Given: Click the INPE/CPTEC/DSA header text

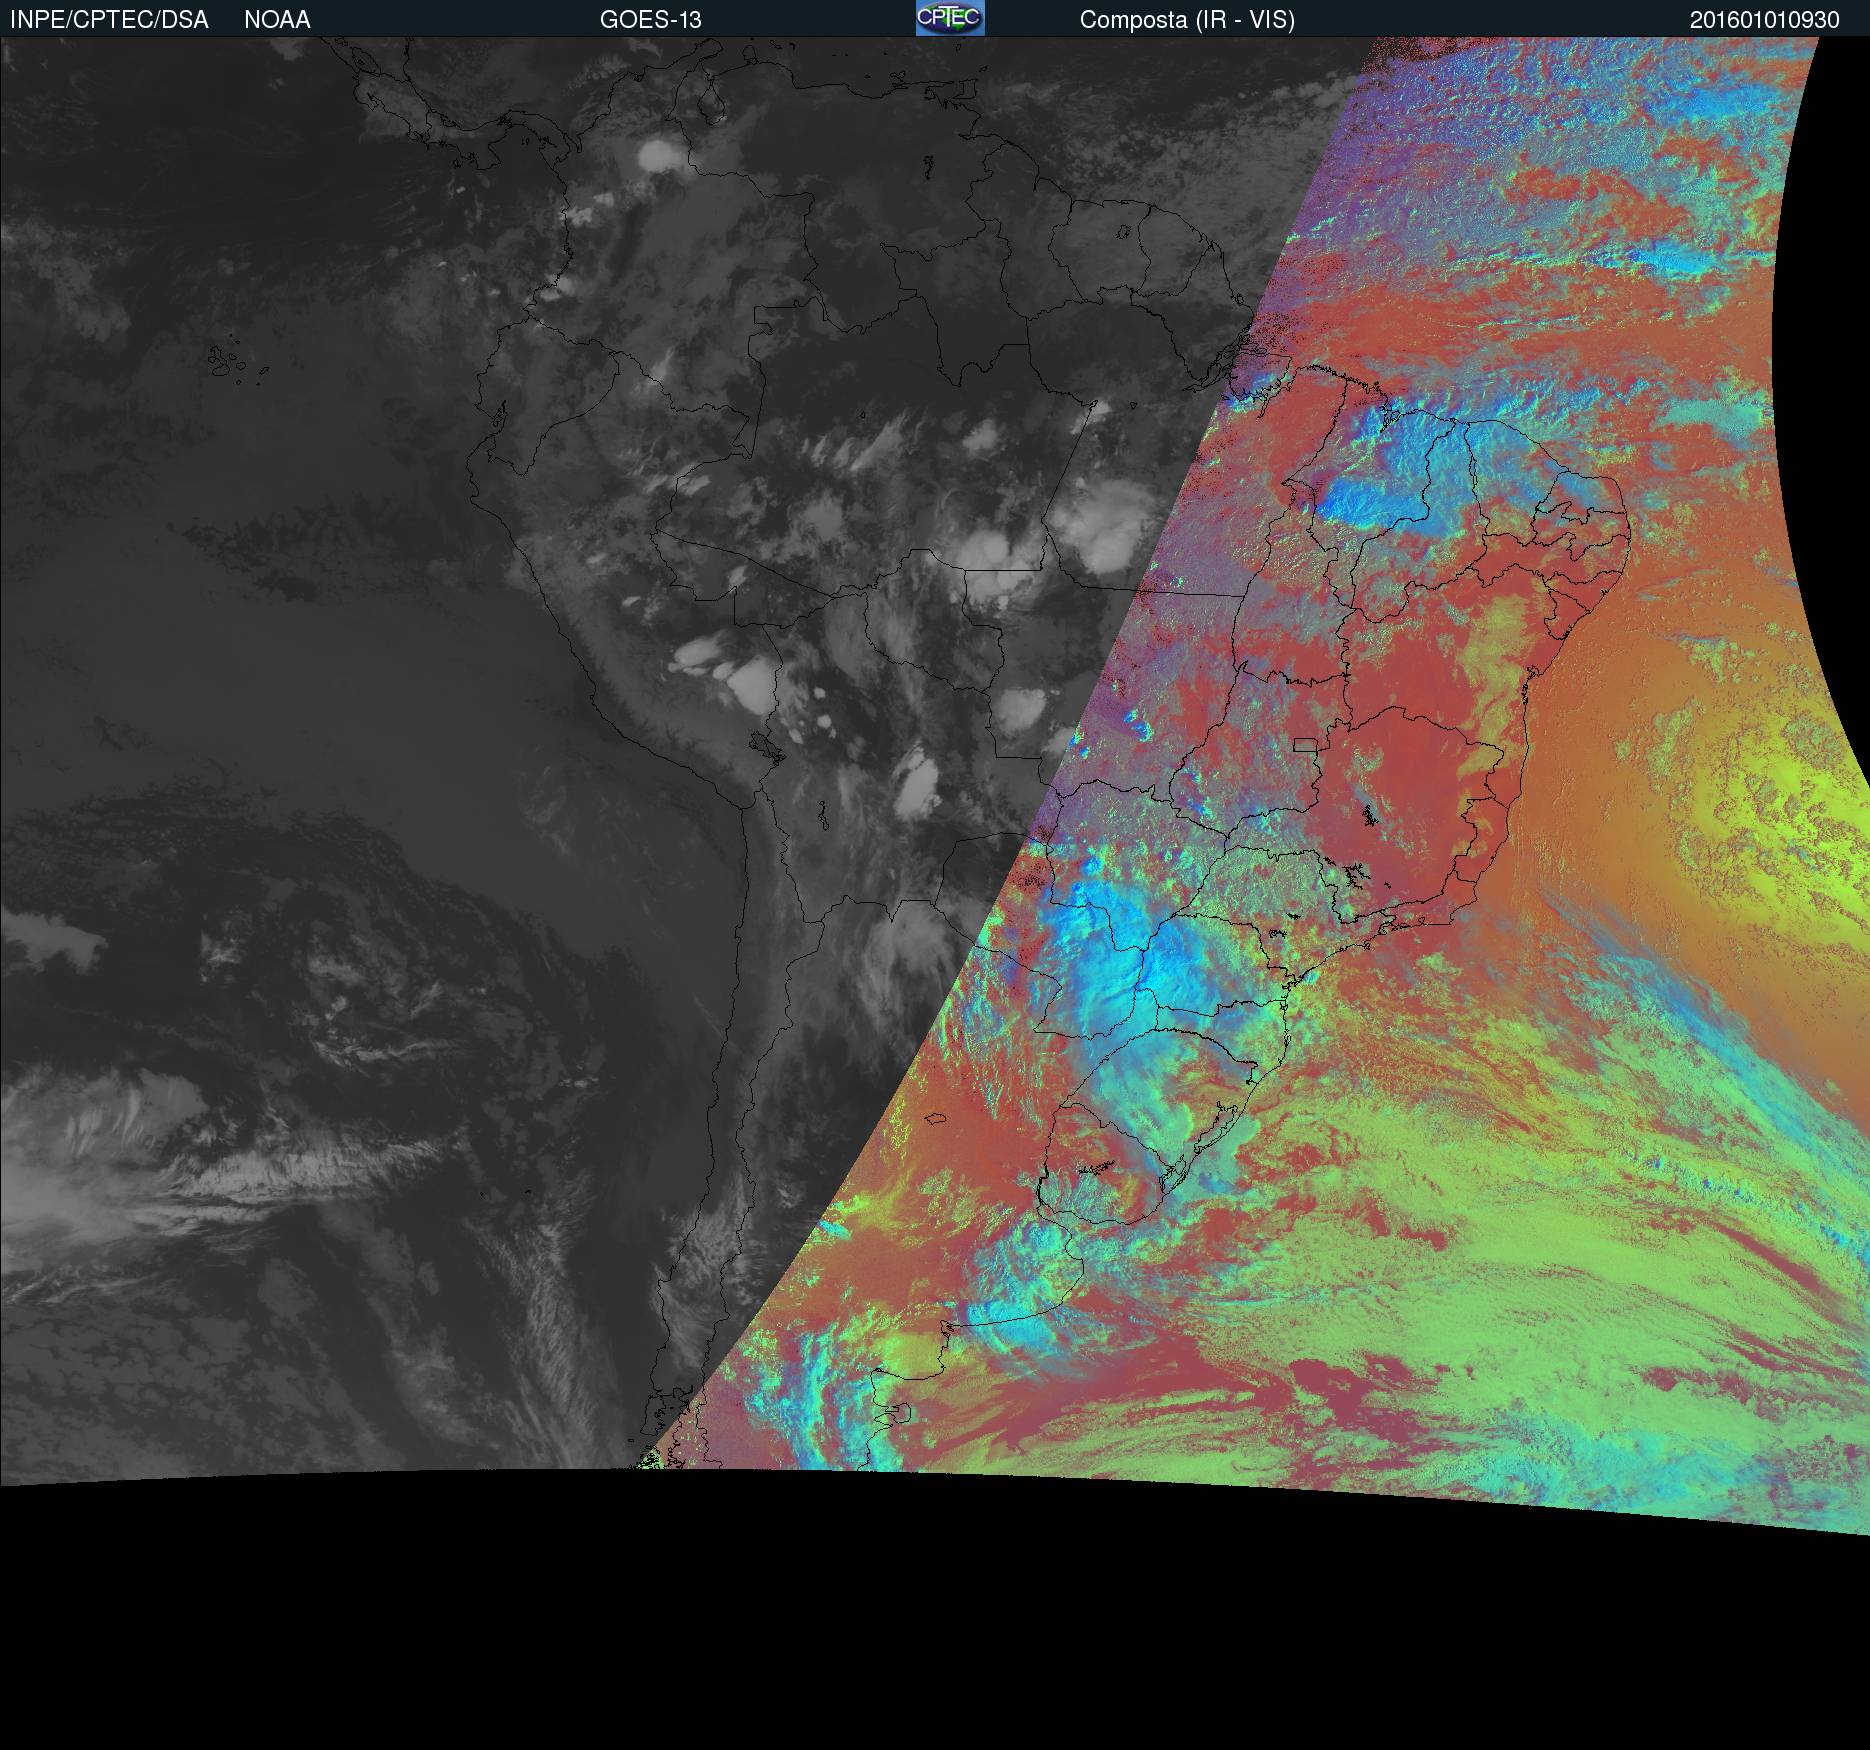Looking at the screenshot, I should pos(109,20).
